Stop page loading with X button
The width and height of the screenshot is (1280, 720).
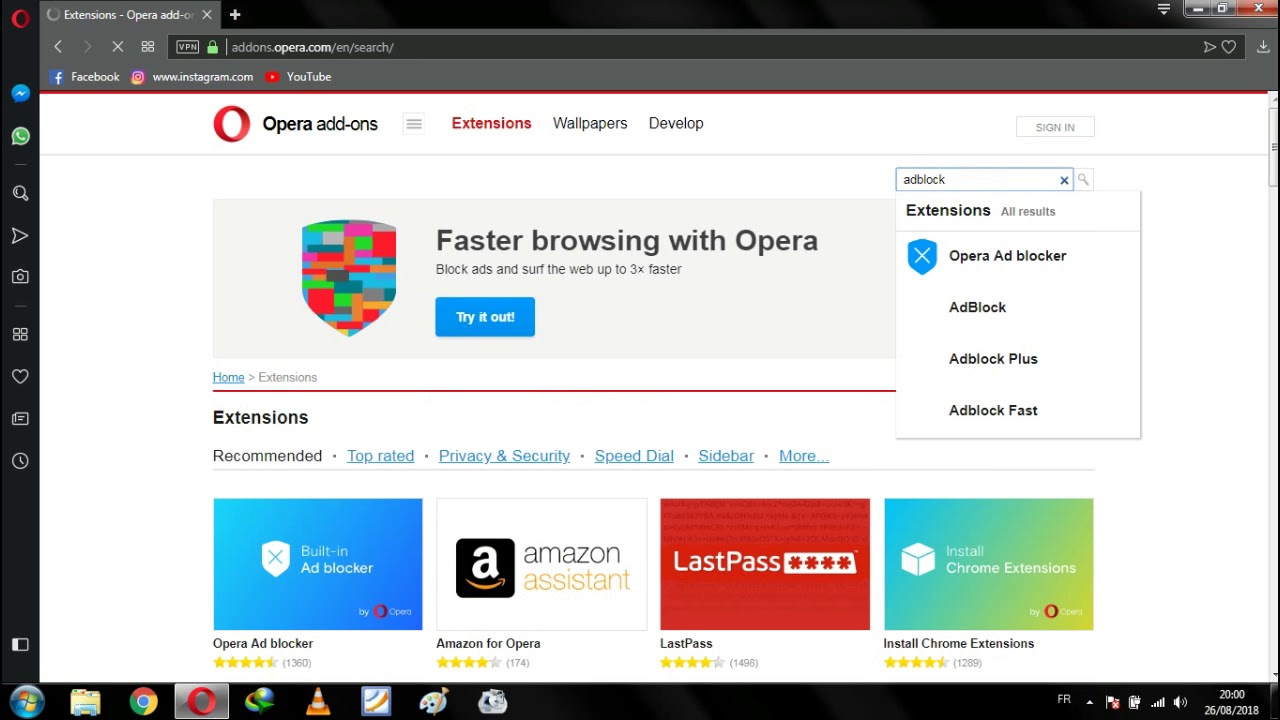coord(117,47)
